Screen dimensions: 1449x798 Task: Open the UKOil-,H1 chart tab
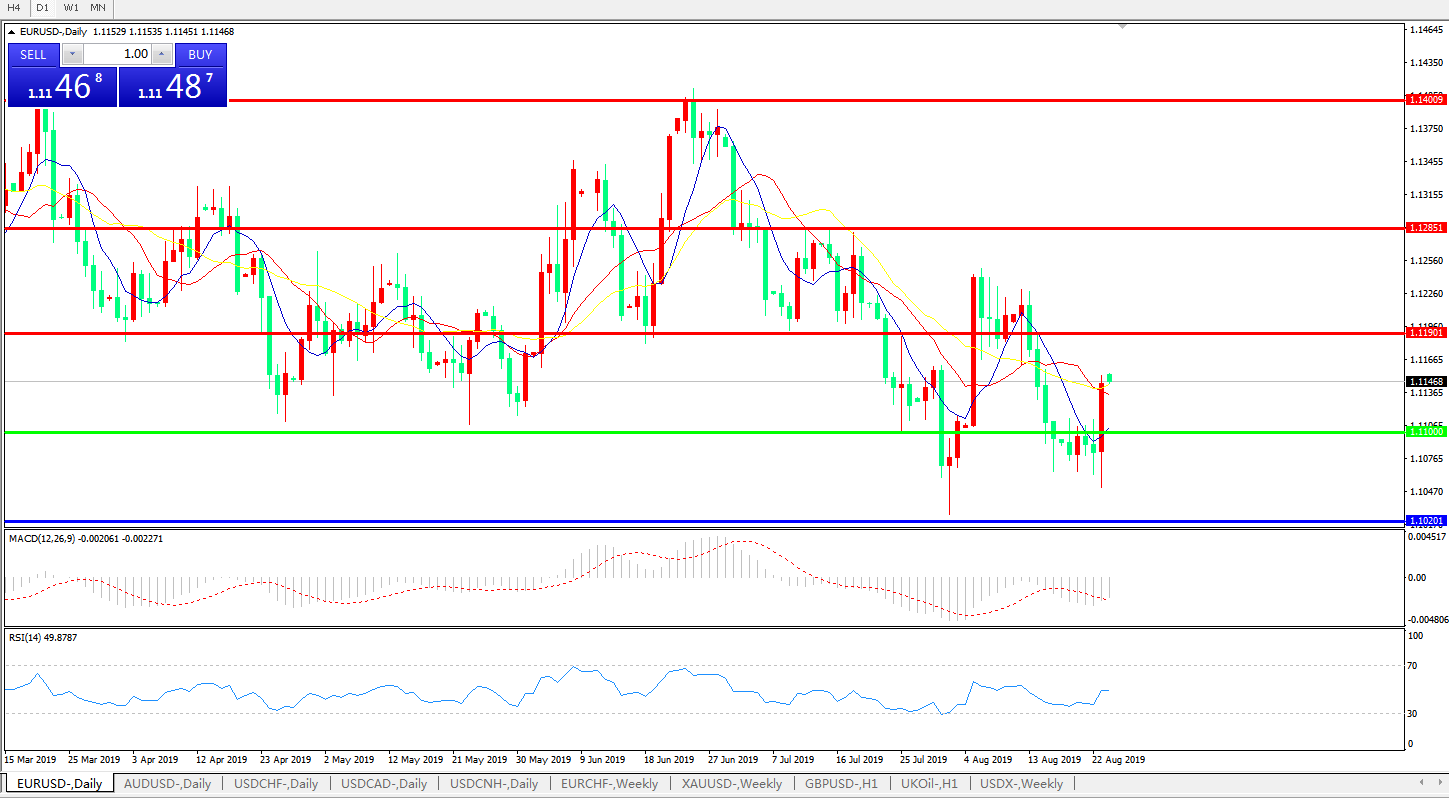pos(928,784)
